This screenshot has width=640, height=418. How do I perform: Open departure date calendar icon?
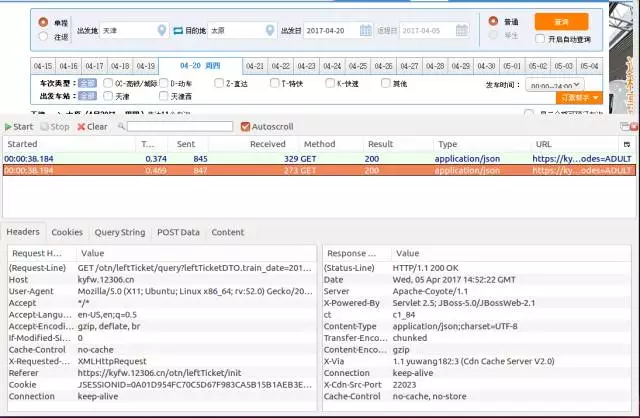coord(366,30)
